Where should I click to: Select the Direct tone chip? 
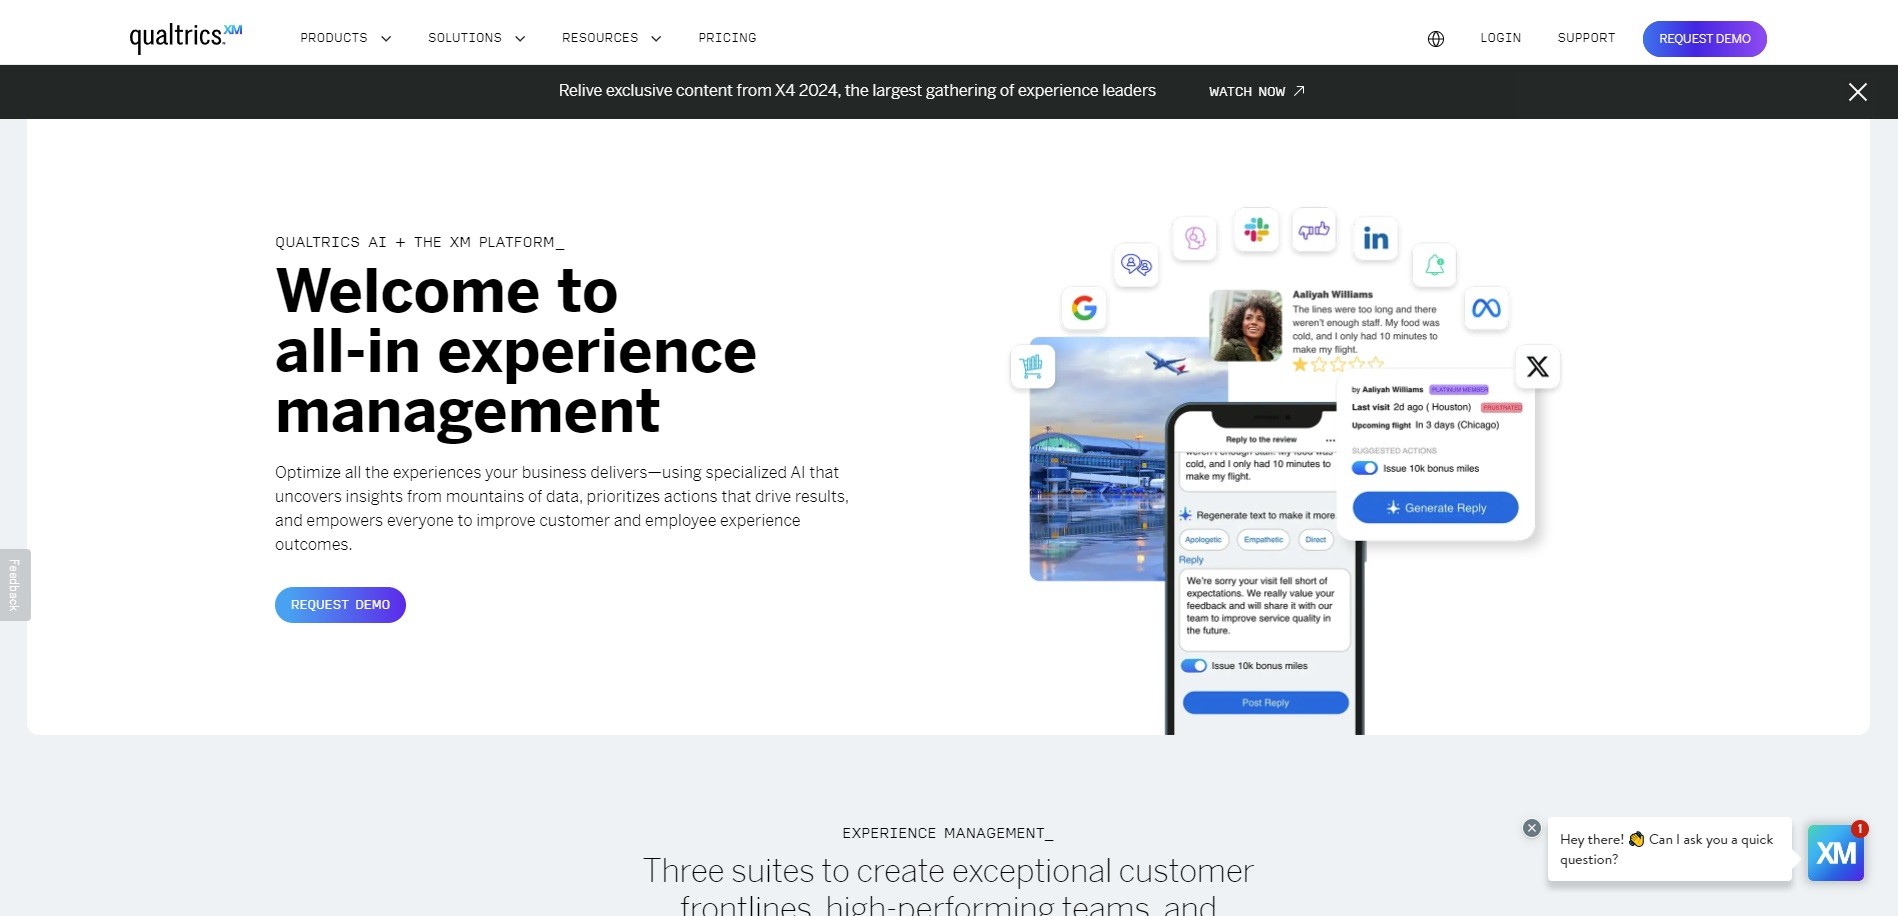click(1316, 540)
